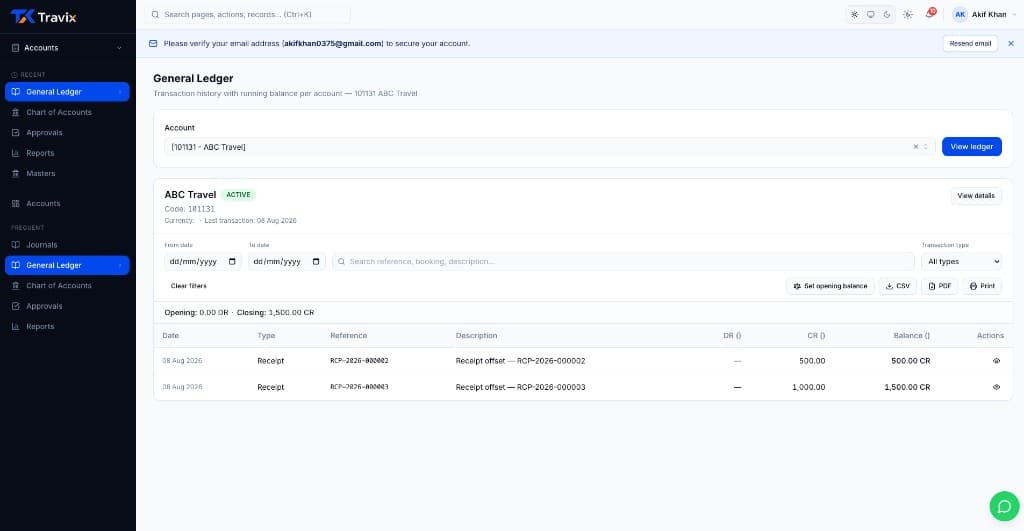The height and width of the screenshot is (531, 1024).
Task: Focus the global search box
Action: point(248,14)
